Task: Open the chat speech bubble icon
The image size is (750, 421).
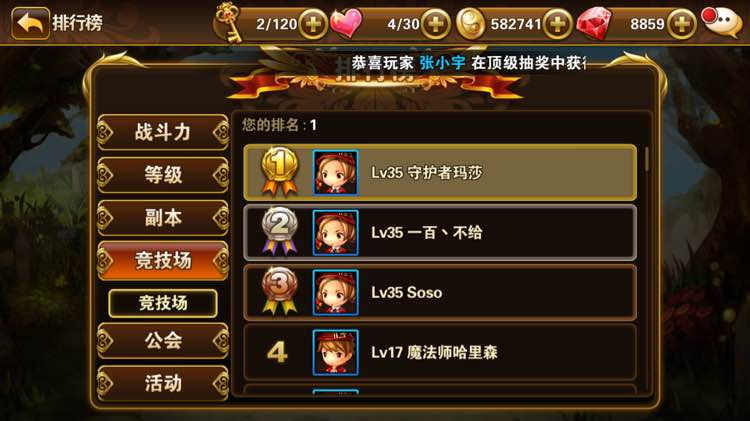Action: pyautogui.click(x=722, y=22)
